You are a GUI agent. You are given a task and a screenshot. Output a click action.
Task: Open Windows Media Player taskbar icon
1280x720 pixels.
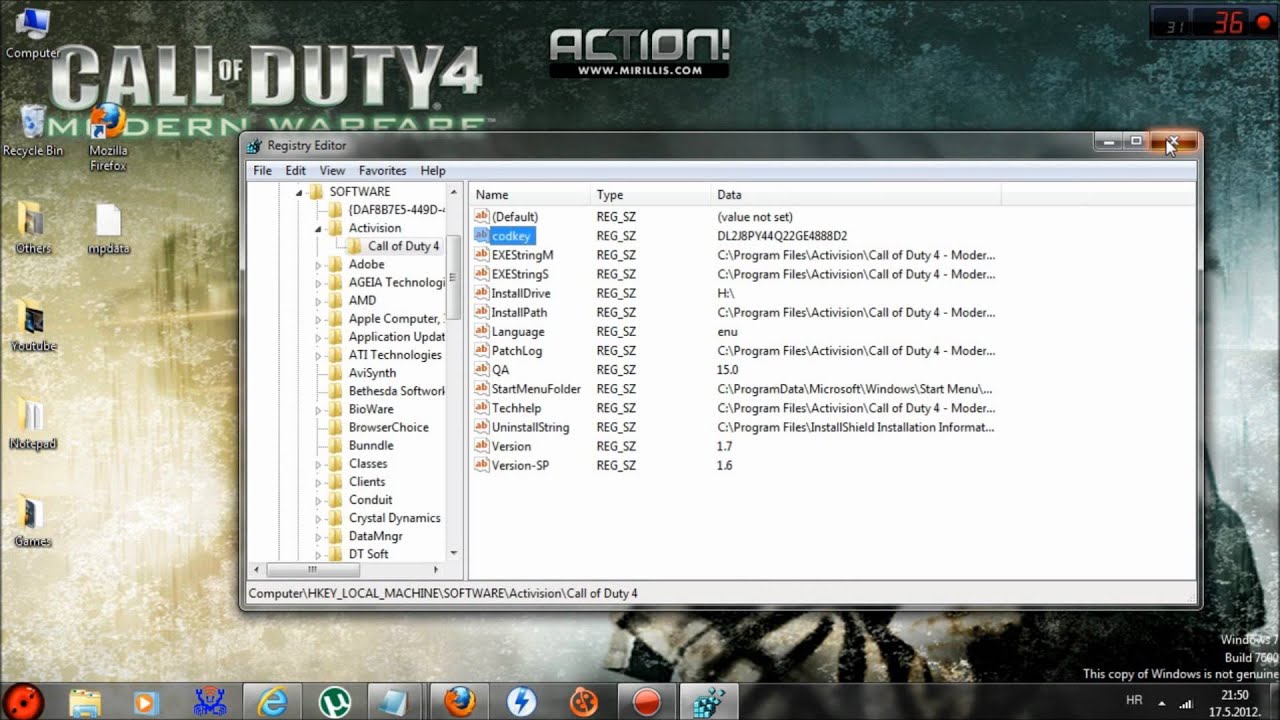coord(146,702)
